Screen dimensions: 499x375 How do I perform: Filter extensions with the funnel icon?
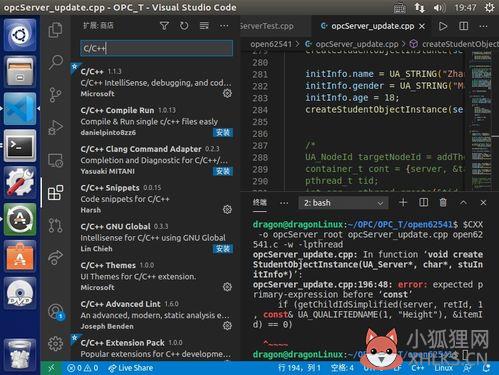click(164, 26)
